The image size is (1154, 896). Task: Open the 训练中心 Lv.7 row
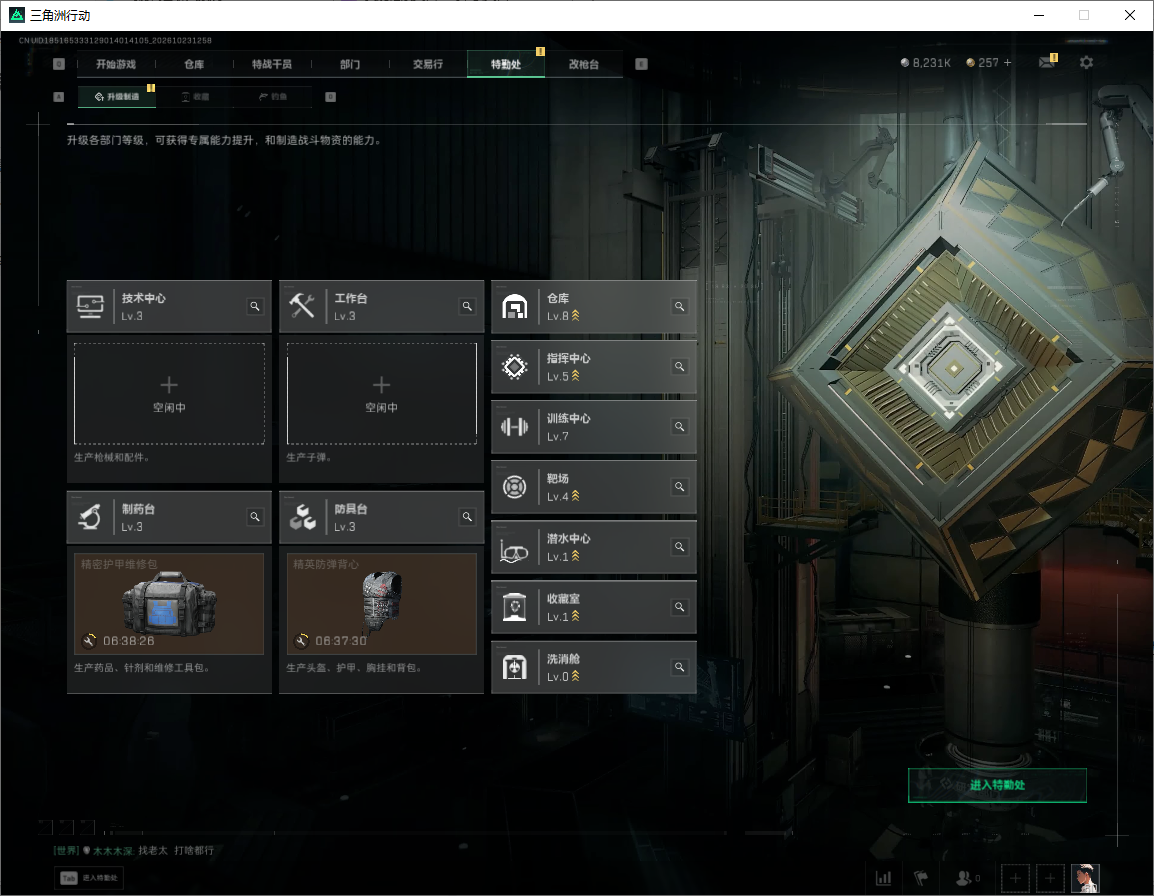coord(594,427)
